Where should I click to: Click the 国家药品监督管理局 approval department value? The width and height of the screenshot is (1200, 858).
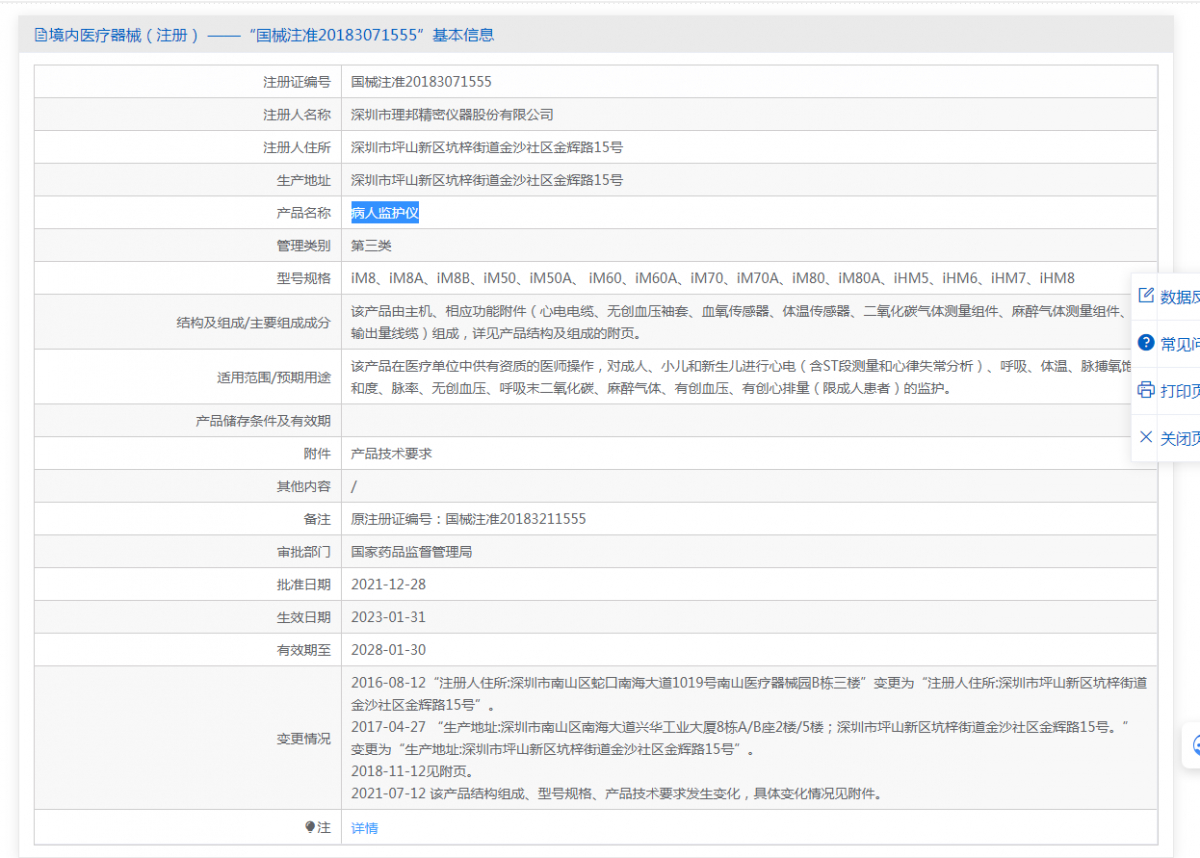pos(411,551)
